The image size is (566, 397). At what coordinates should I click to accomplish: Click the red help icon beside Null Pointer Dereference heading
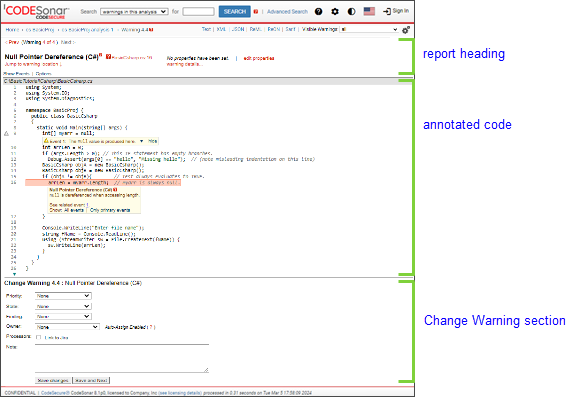tap(108, 57)
